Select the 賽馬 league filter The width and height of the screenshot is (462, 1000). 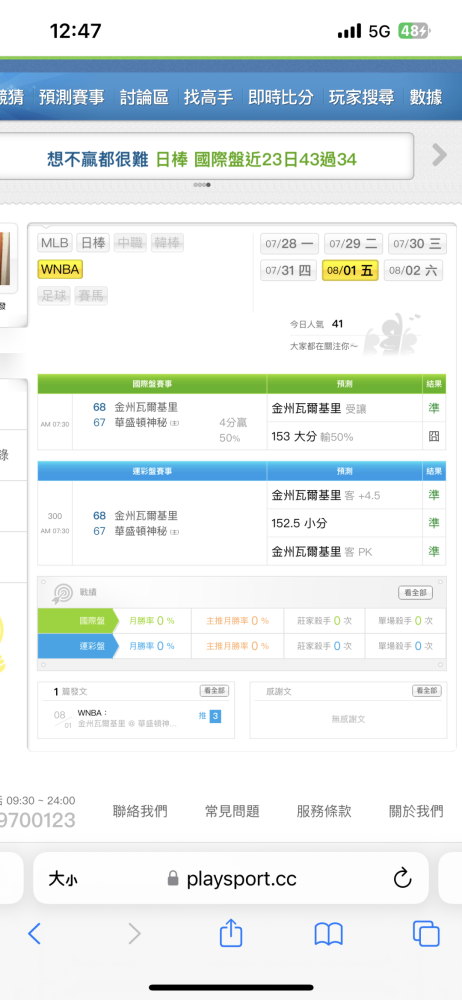click(x=91, y=296)
